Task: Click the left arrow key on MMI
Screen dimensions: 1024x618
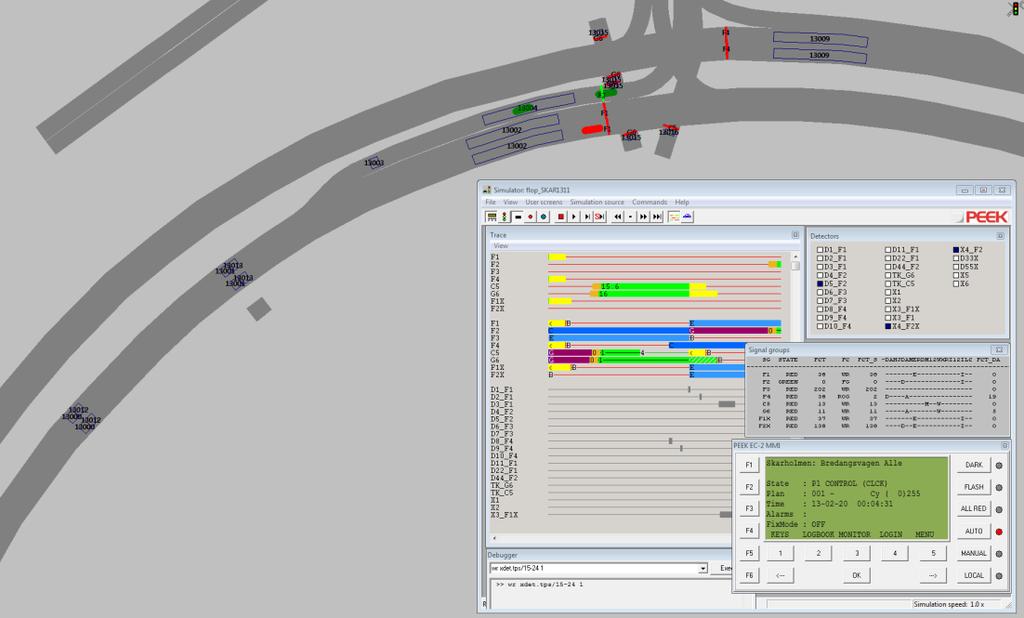Action: [x=780, y=575]
